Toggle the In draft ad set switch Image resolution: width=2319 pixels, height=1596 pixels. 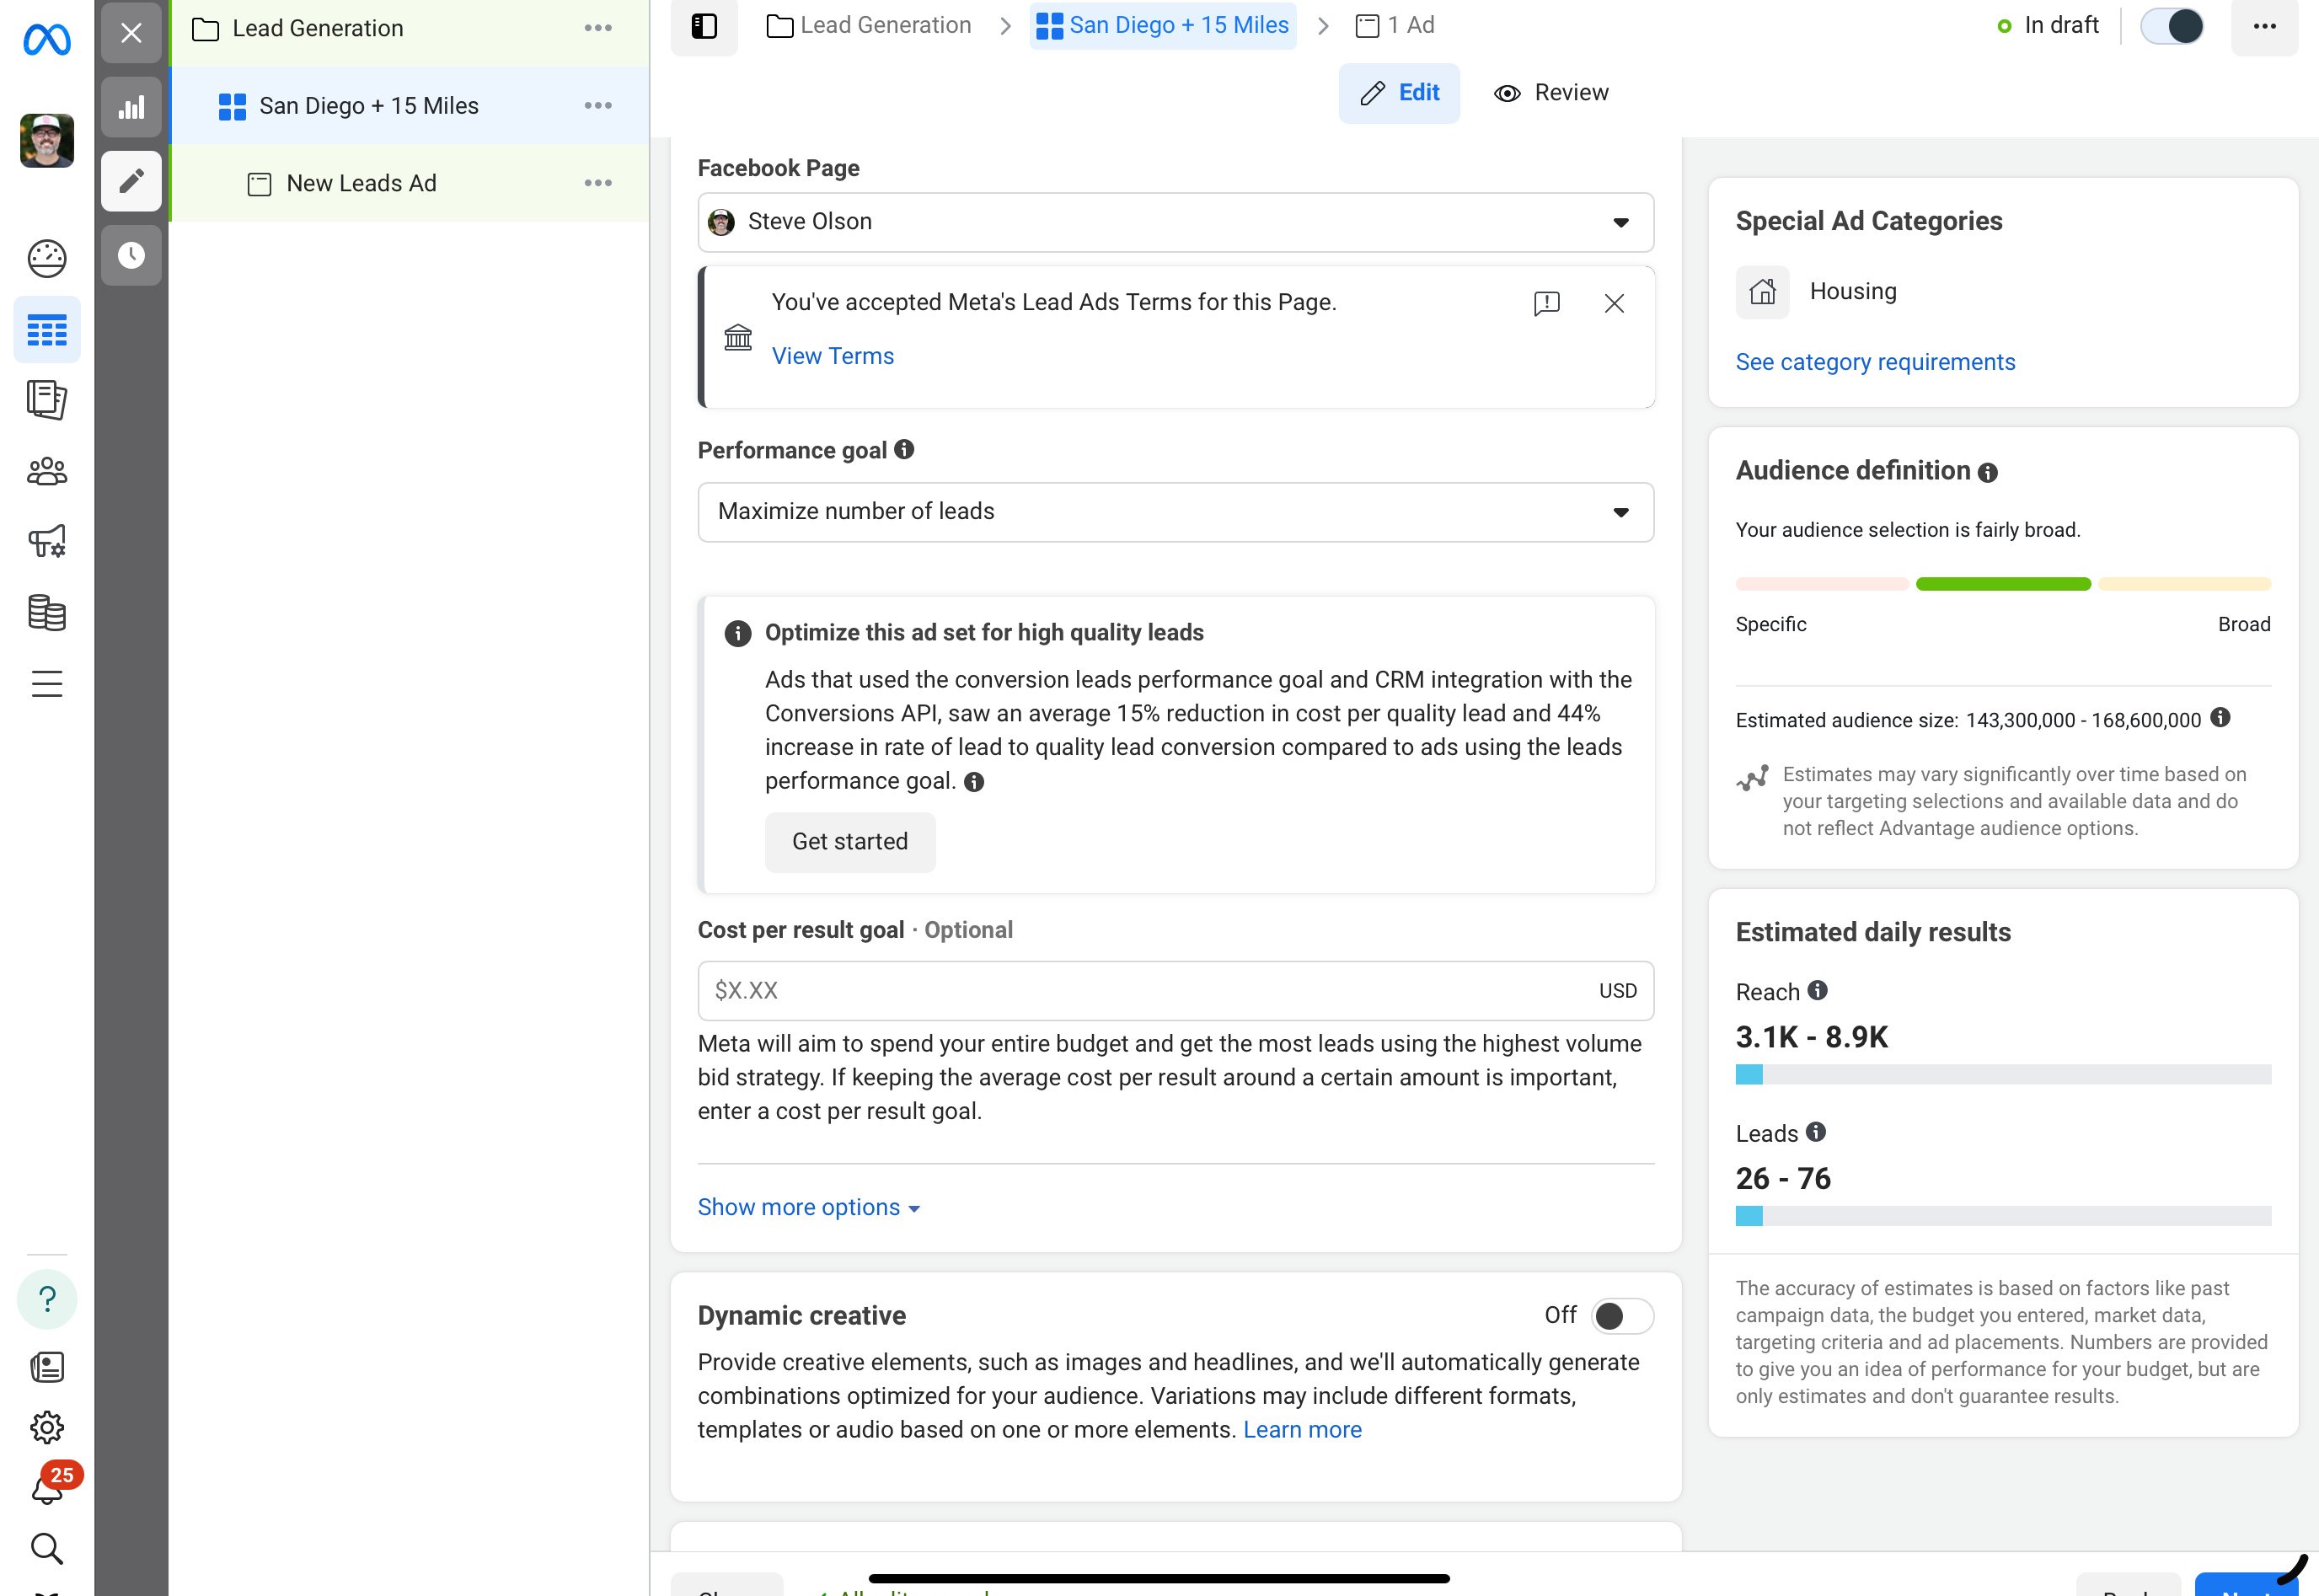pos(2171,26)
